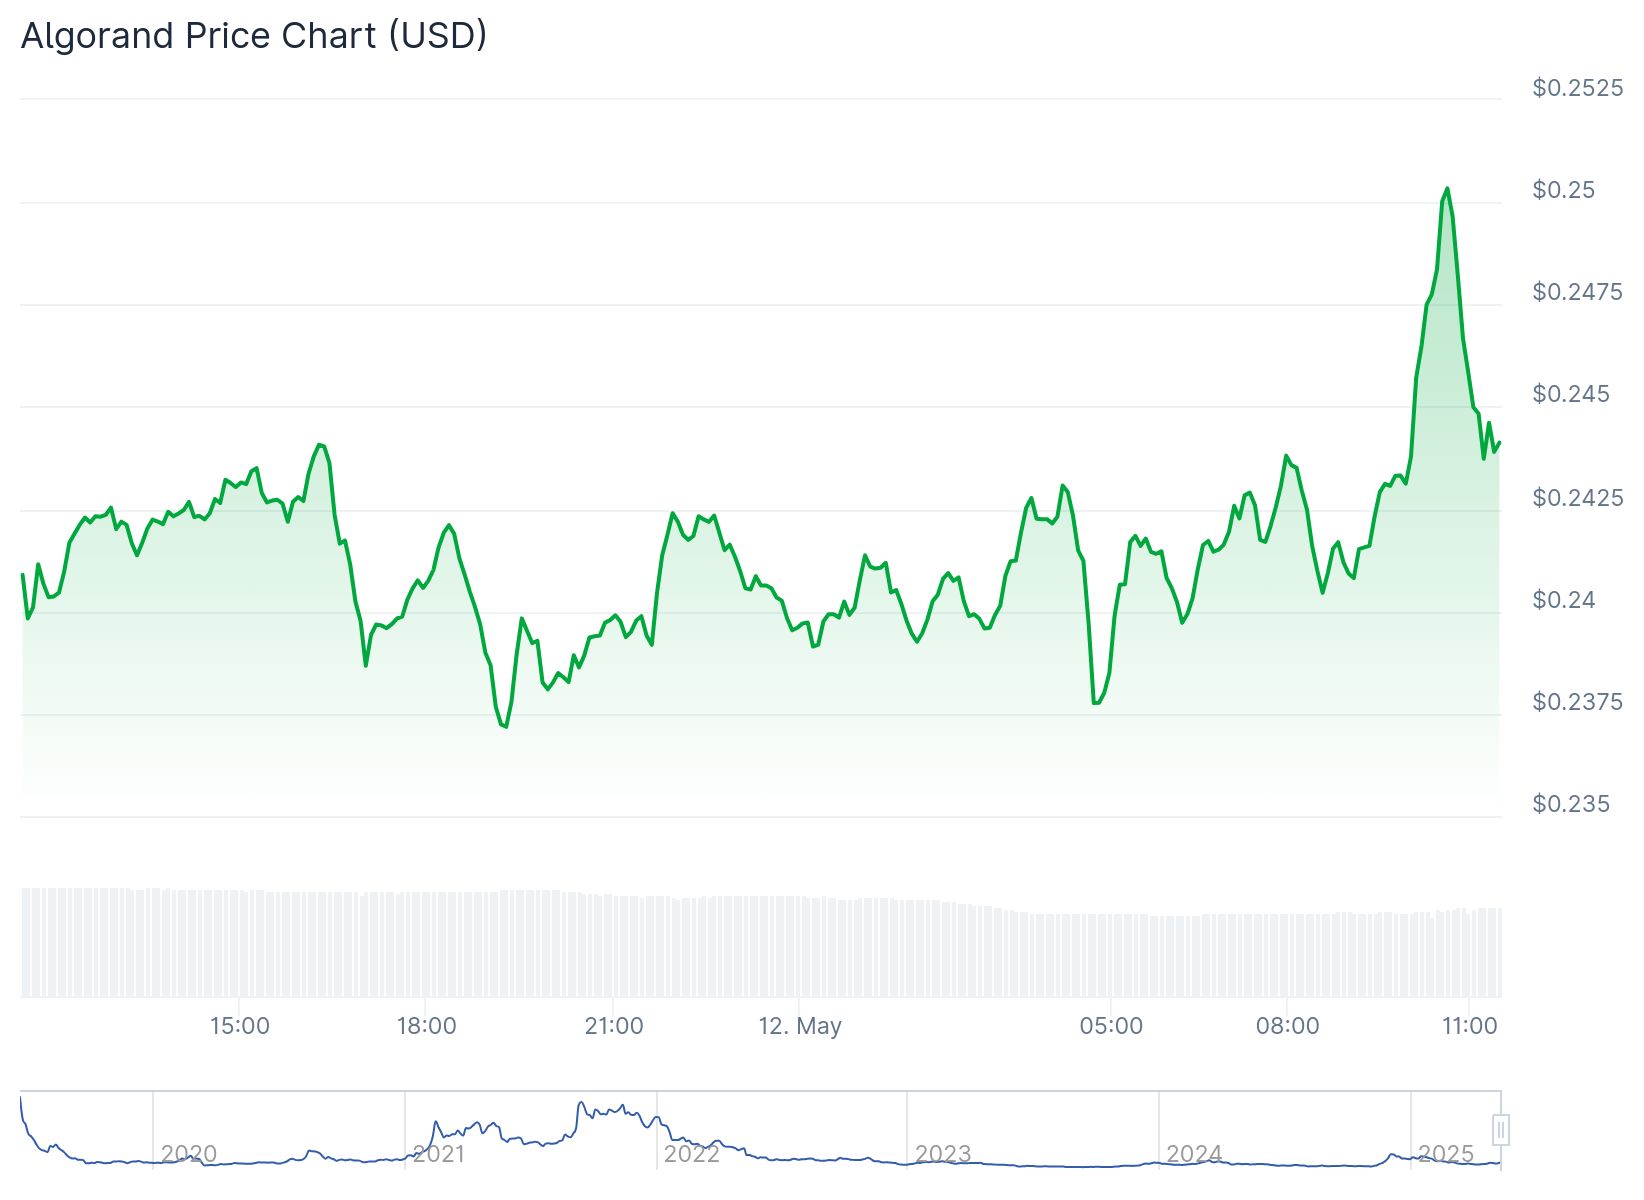Click the 18:00 time axis label
This screenshot has width=1644, height=1200.
point(426,1026)
